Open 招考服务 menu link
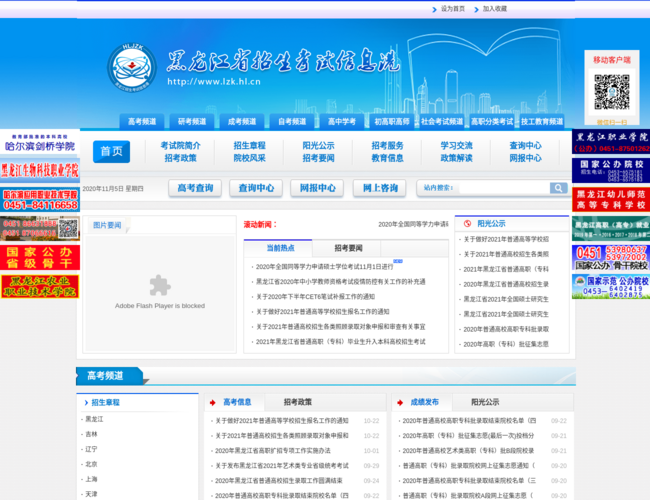The height and width of the screenshot is (500, 650). 387,146
